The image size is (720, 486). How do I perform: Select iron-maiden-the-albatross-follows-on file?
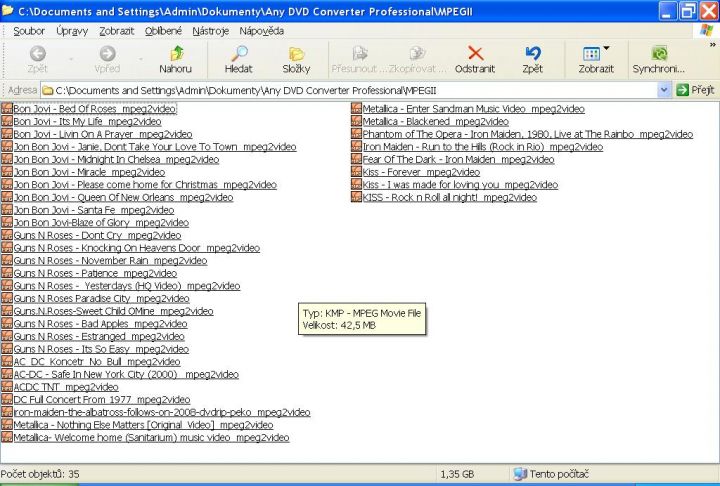pos(162,412)
